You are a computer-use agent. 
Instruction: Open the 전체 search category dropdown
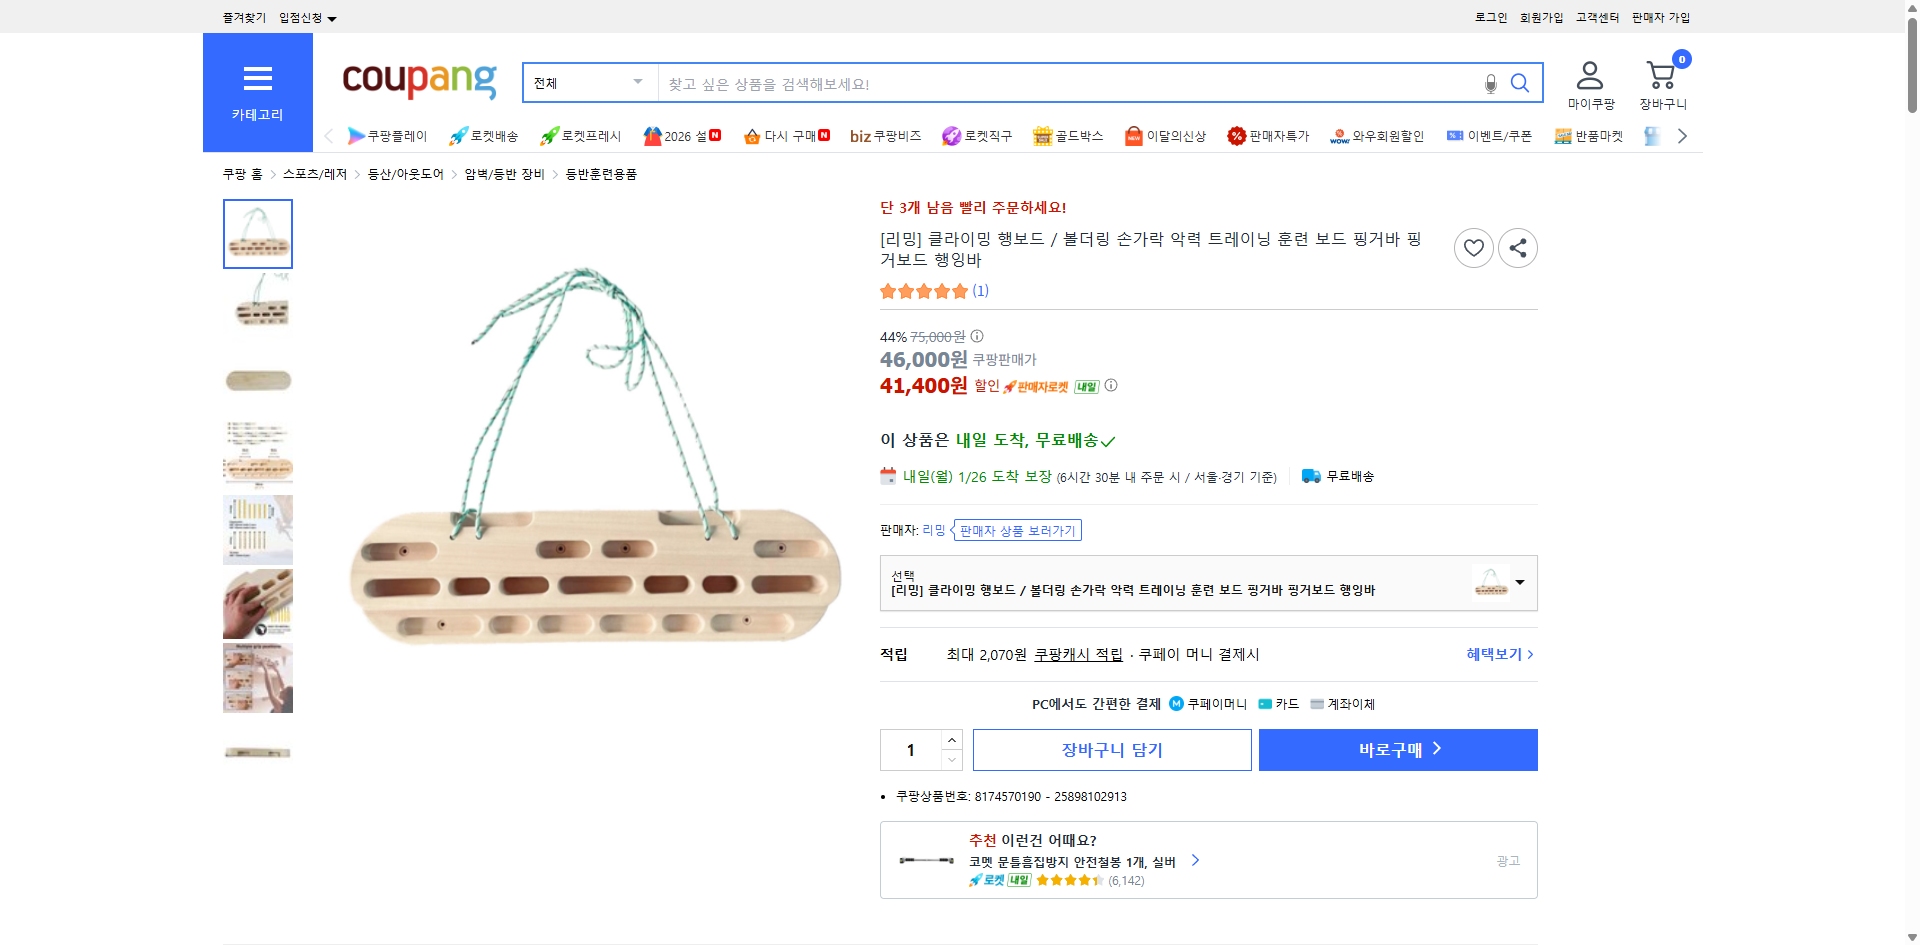click(588, 83)
